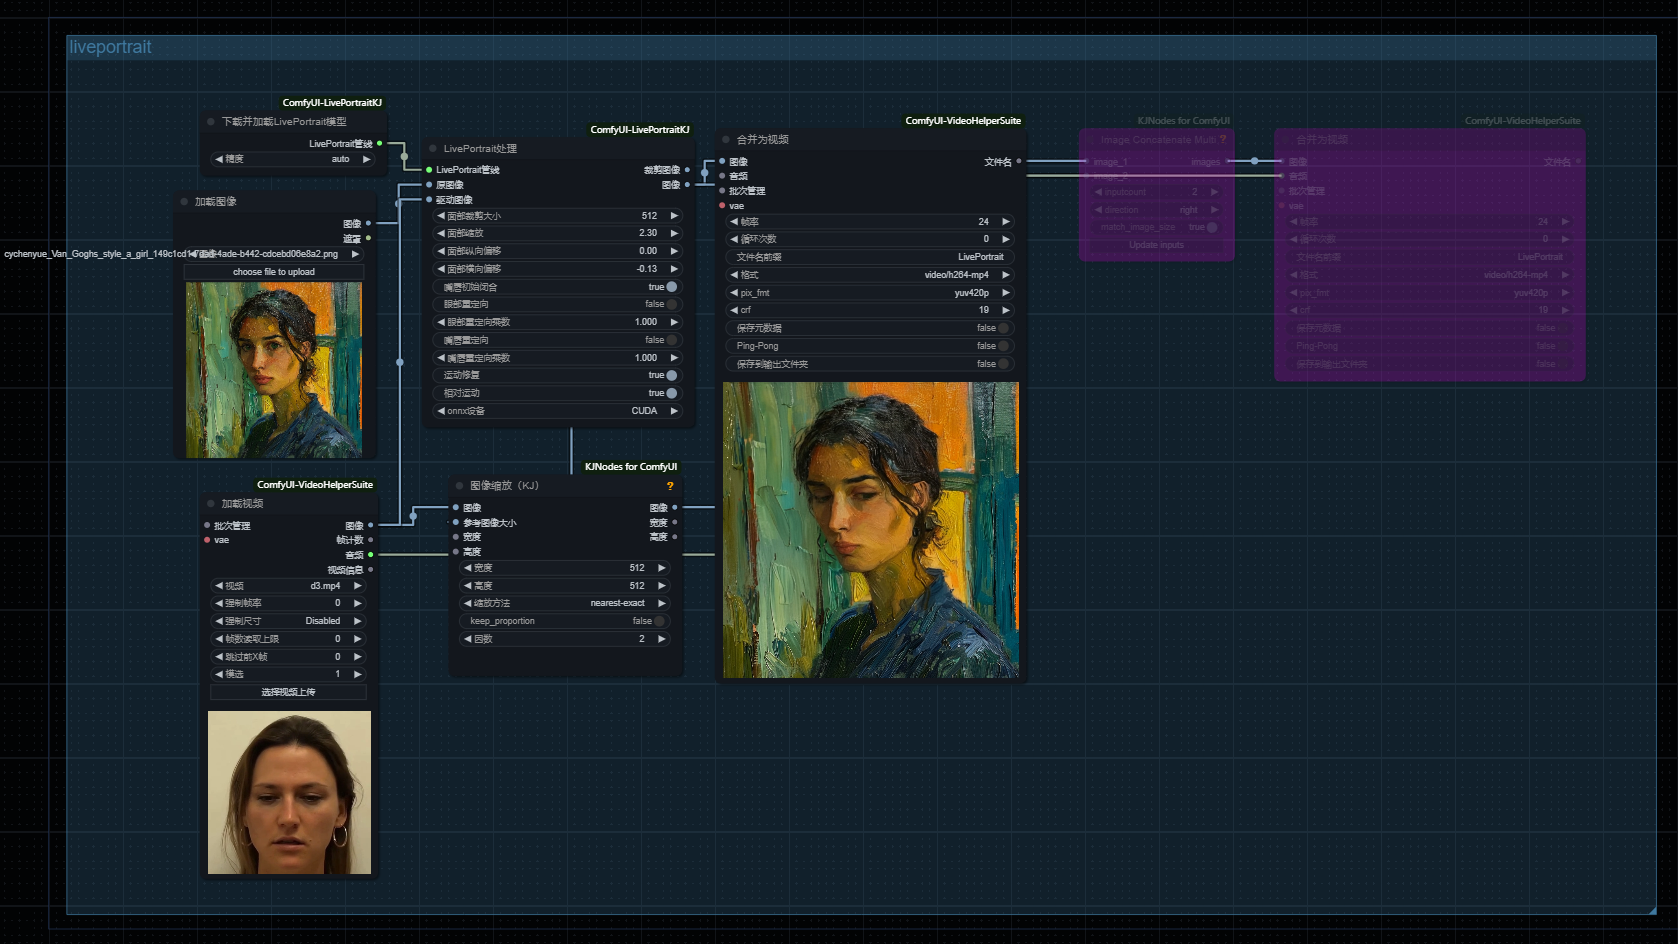Open the image filename dropdown in 加载图像
1678x944 pixels.
273,254
